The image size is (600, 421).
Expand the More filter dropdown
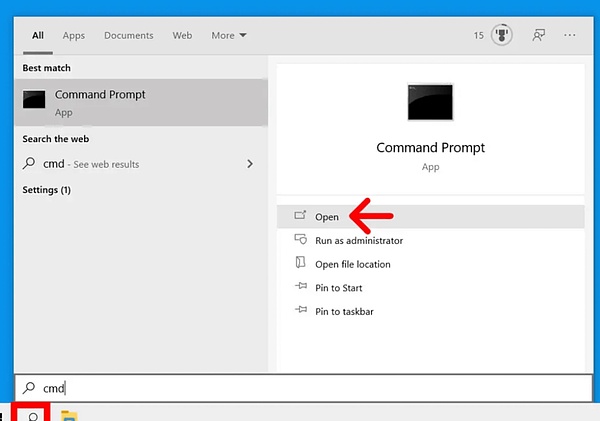[229, 36]
